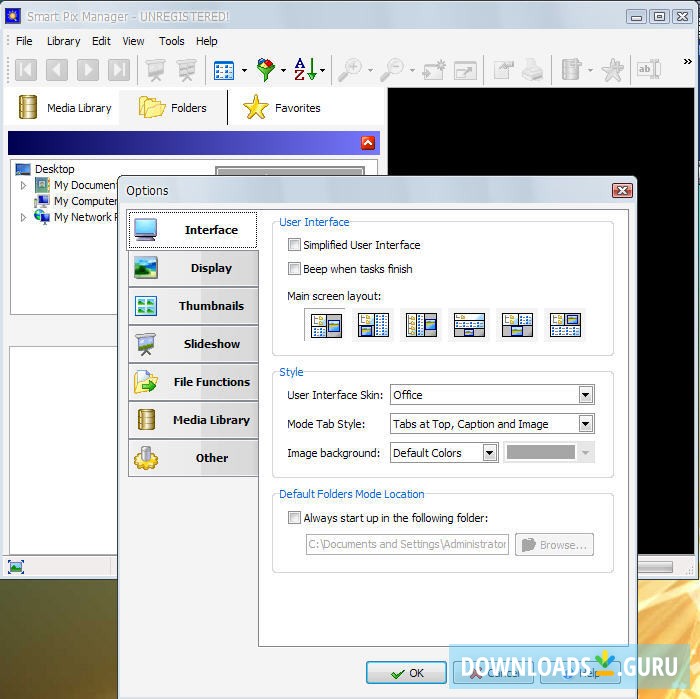Click the print toolbar icon
The image size is (700, 699).
pos(532,70)
